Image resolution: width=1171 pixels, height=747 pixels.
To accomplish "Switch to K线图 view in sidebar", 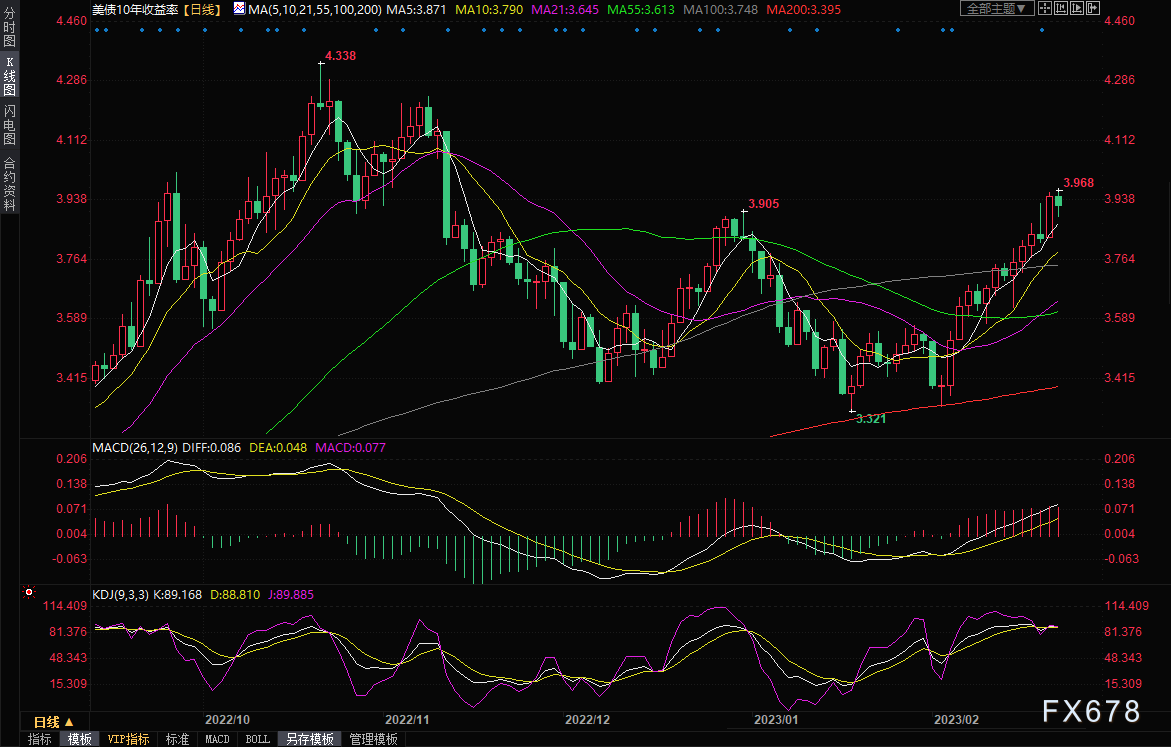I will [10, 76].
